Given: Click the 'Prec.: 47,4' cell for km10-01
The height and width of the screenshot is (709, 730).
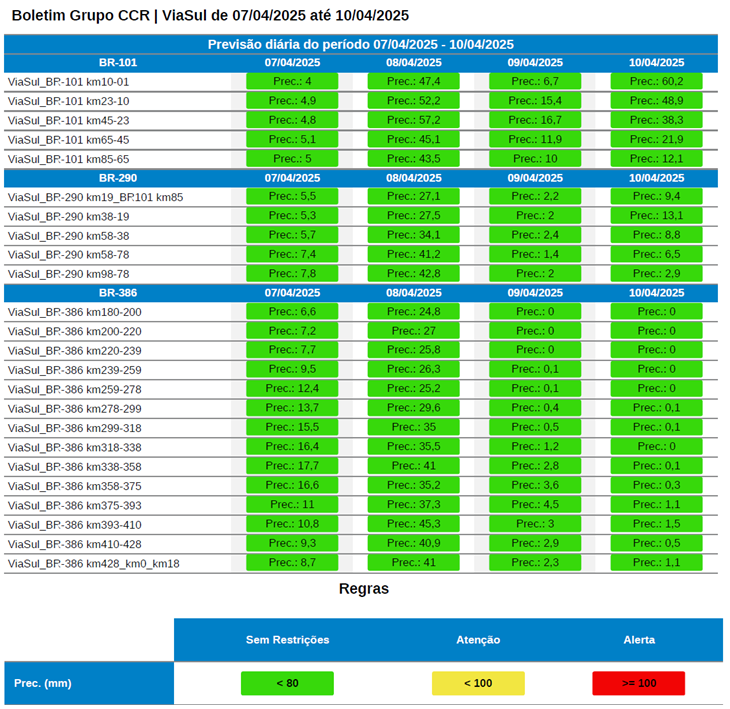Looking at the screenshot, I should click(x=413, y=81).
